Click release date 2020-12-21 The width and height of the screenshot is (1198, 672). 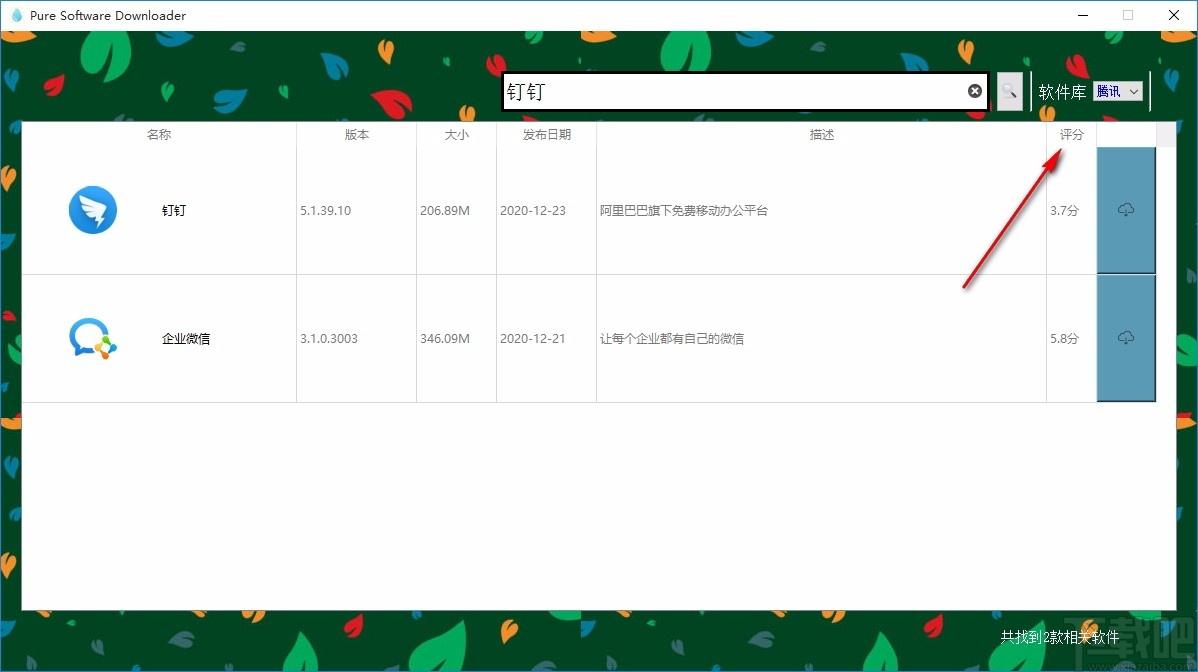click(533, 338)
